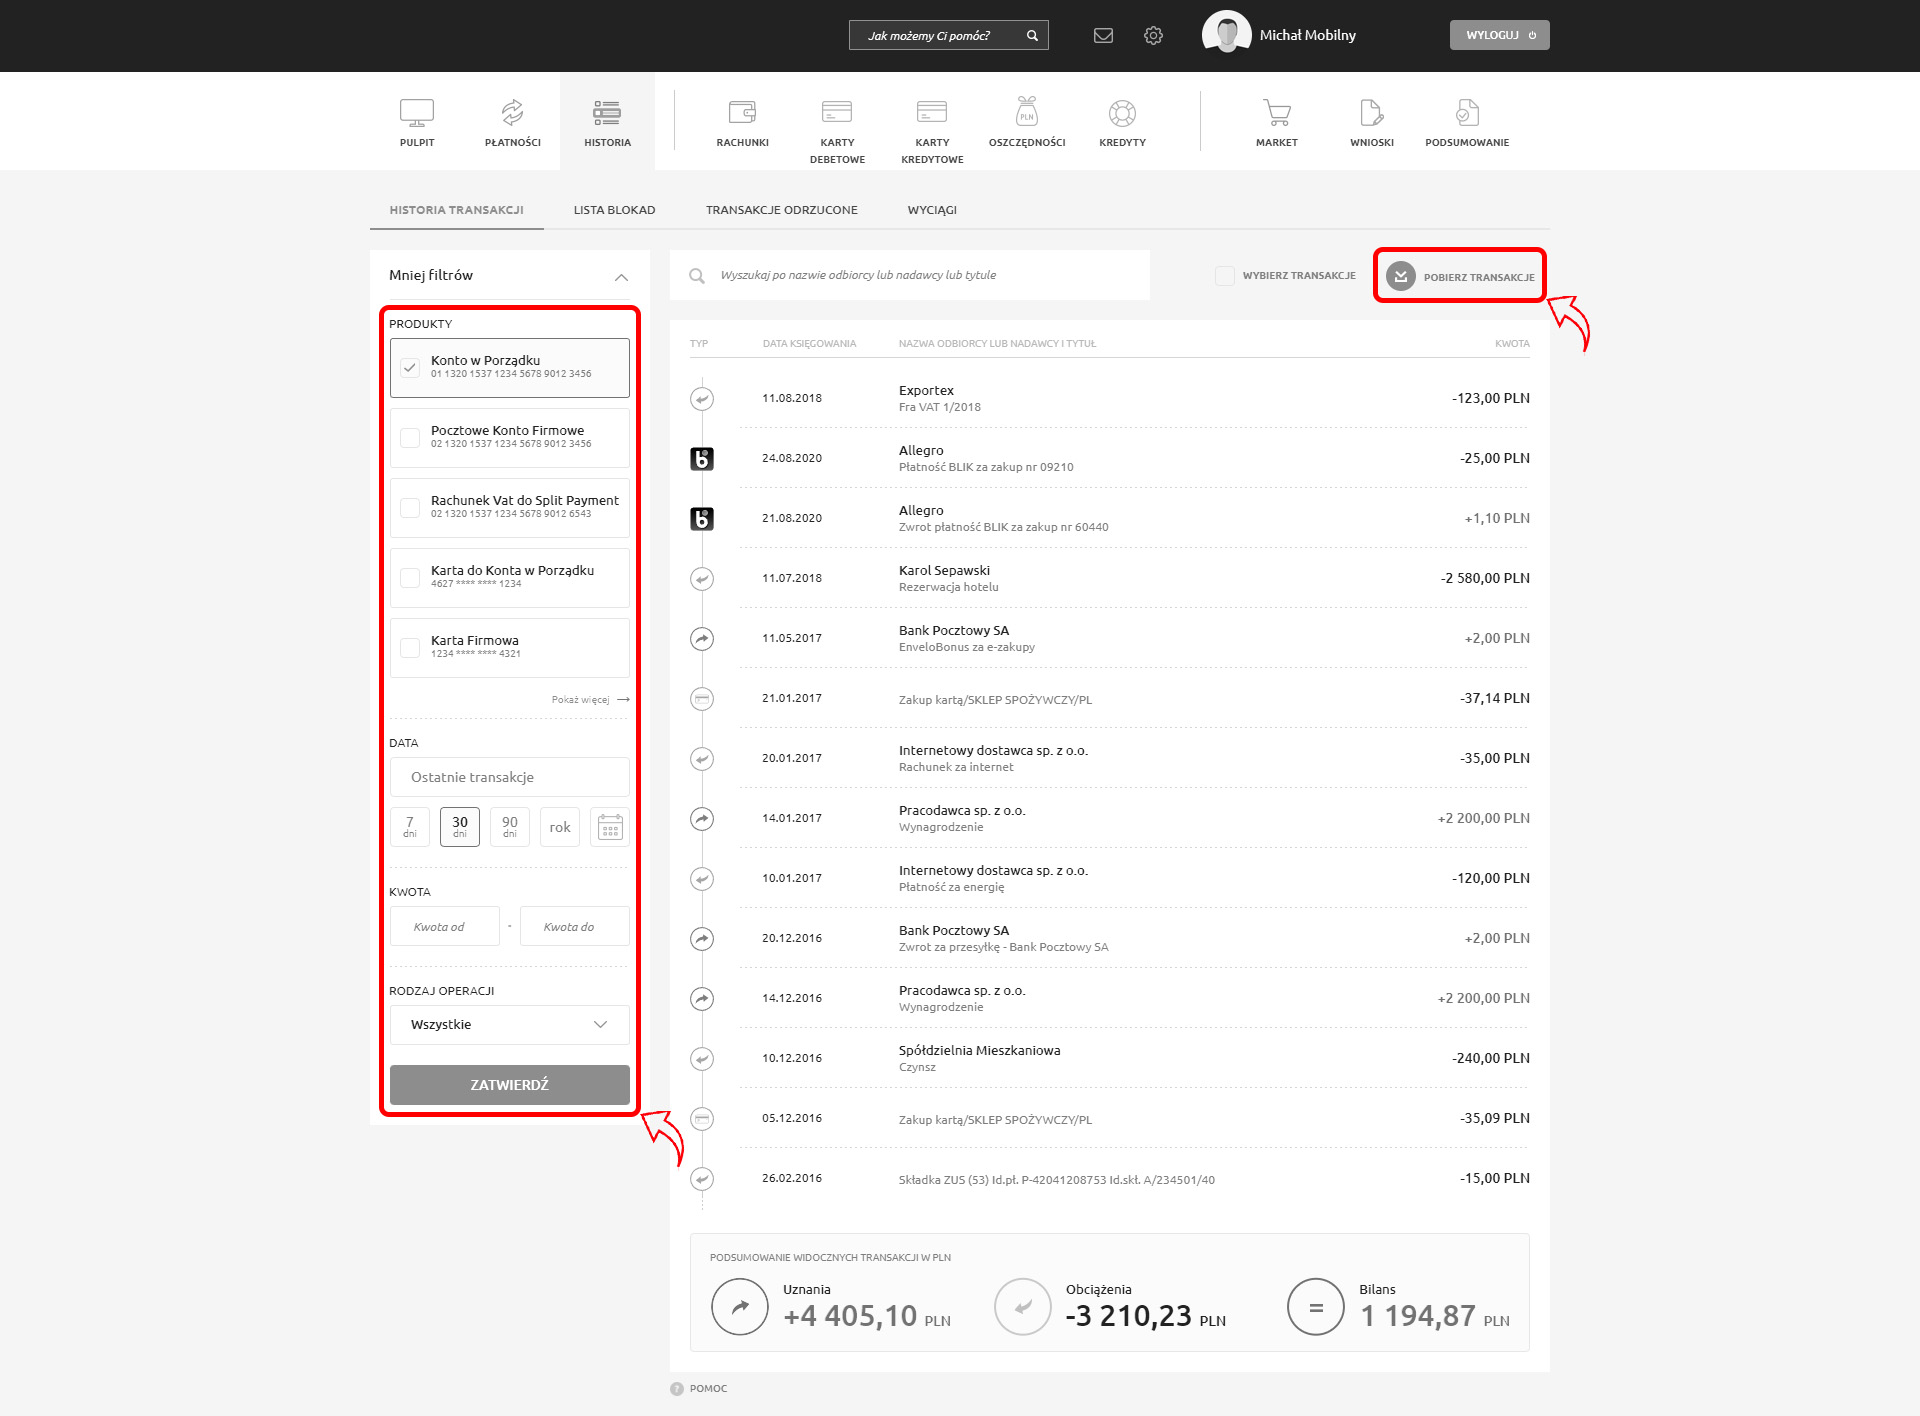Open Oszczędności savings bag icon
This screenshot has width=1920, height=1416.
pyautogui.click(x=1027, y=112)
